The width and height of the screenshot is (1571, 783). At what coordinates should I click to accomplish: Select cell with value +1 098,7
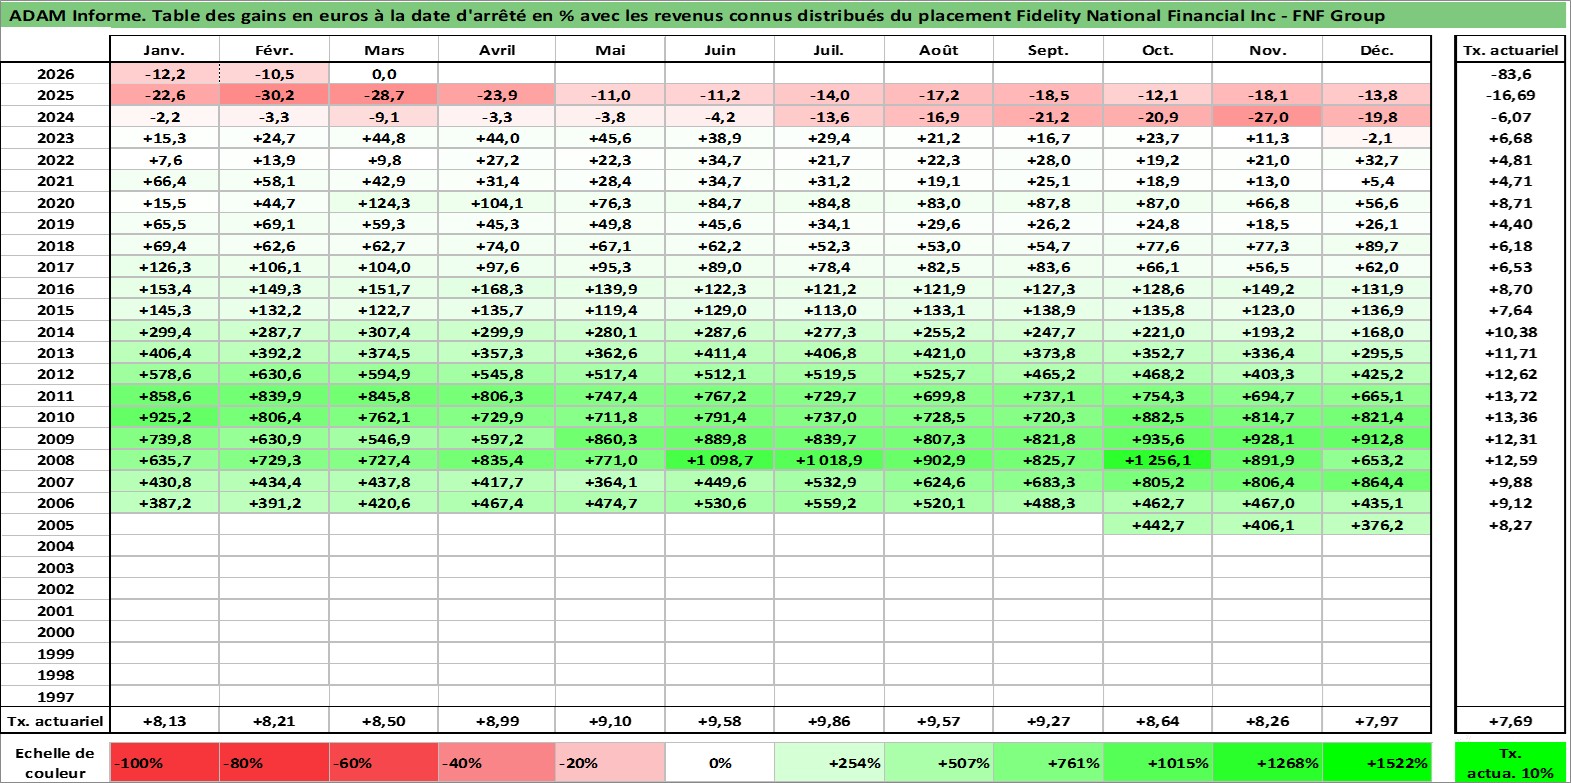click(x=720, y=460)
